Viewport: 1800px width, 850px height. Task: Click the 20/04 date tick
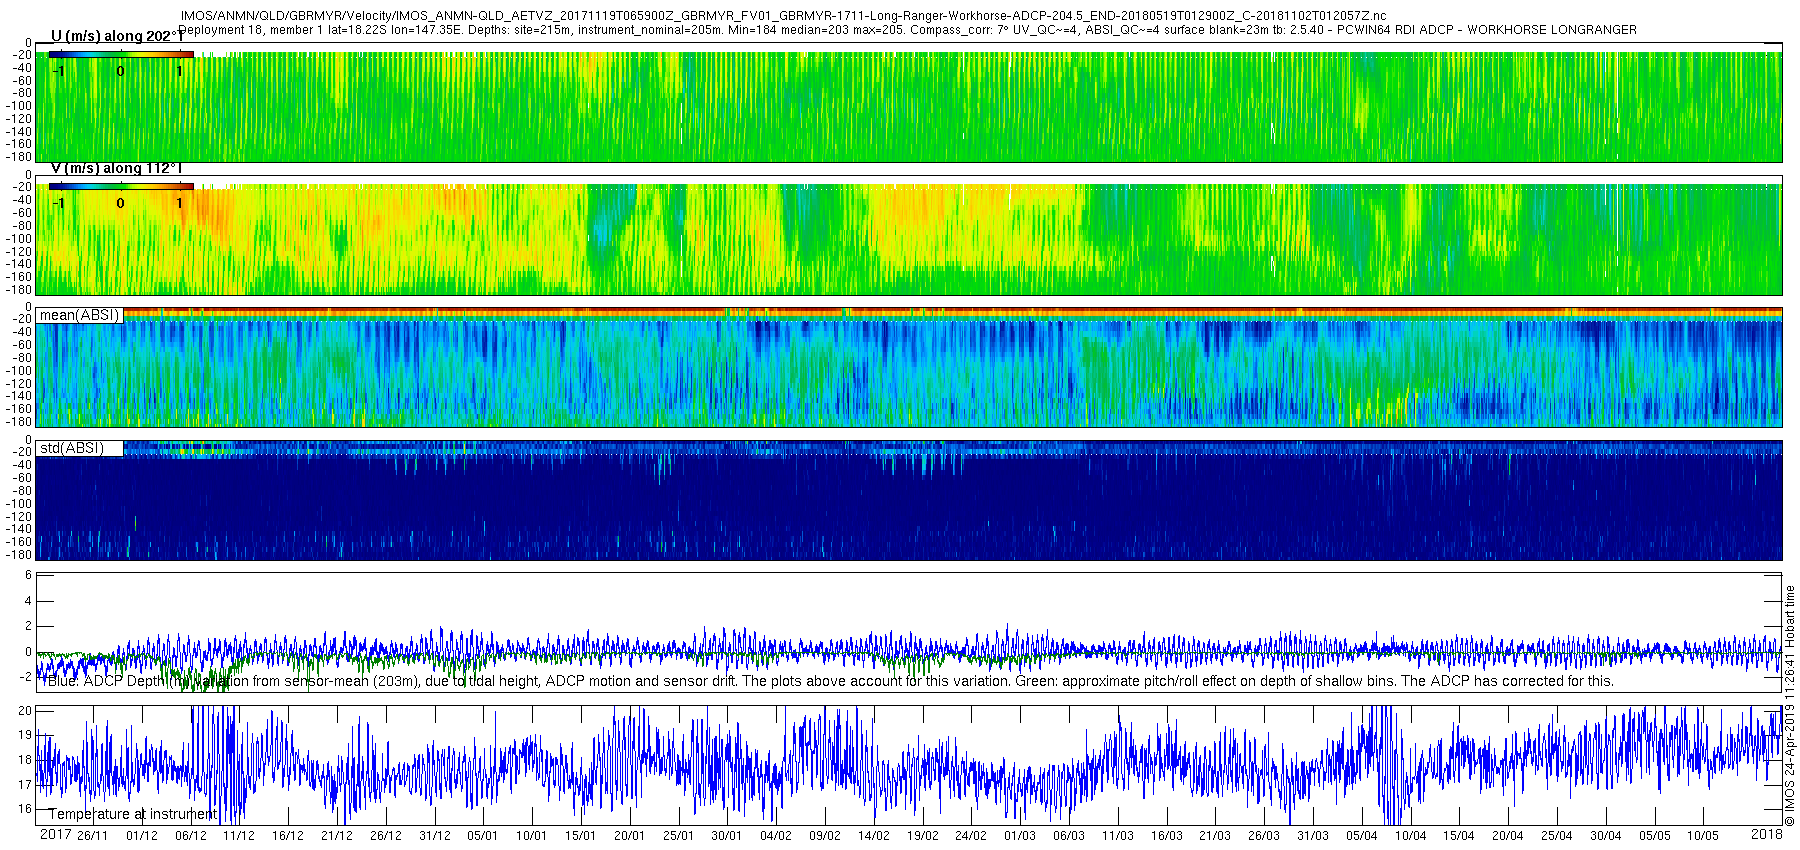pyautogui.click(x=1507, y=836)
